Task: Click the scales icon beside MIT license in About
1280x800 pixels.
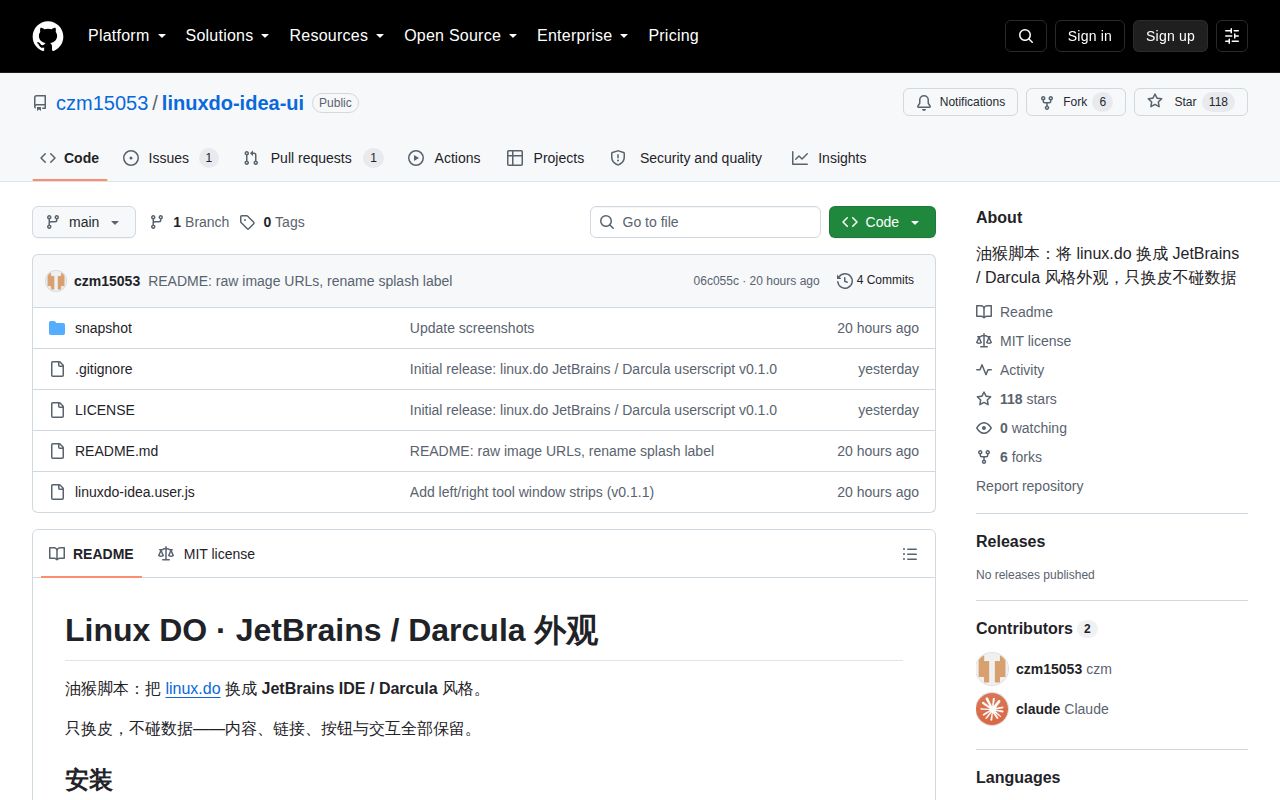Action: point(984,341)
